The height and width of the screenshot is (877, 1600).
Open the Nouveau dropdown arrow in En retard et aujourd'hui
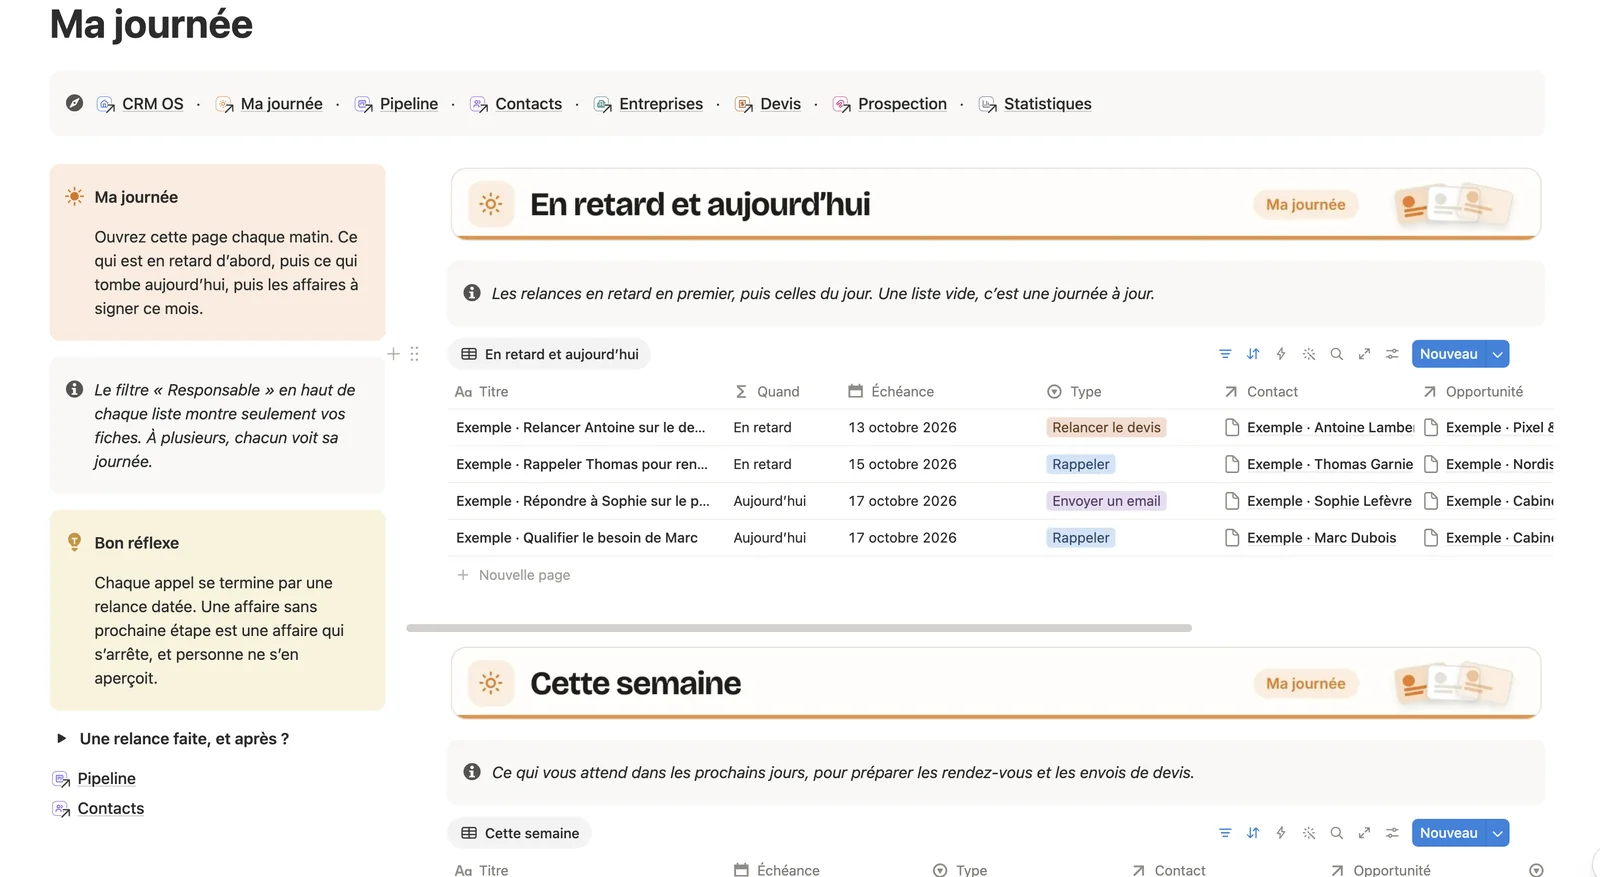[1498, 354]
